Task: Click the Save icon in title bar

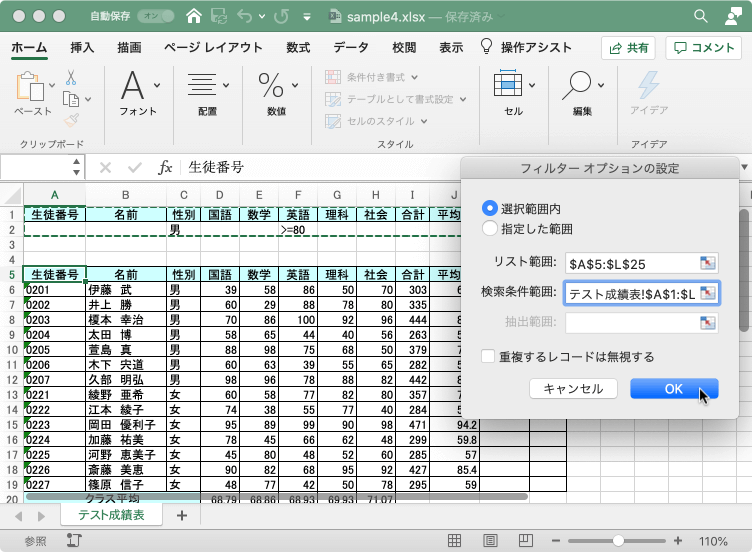Action: (219, 16)
